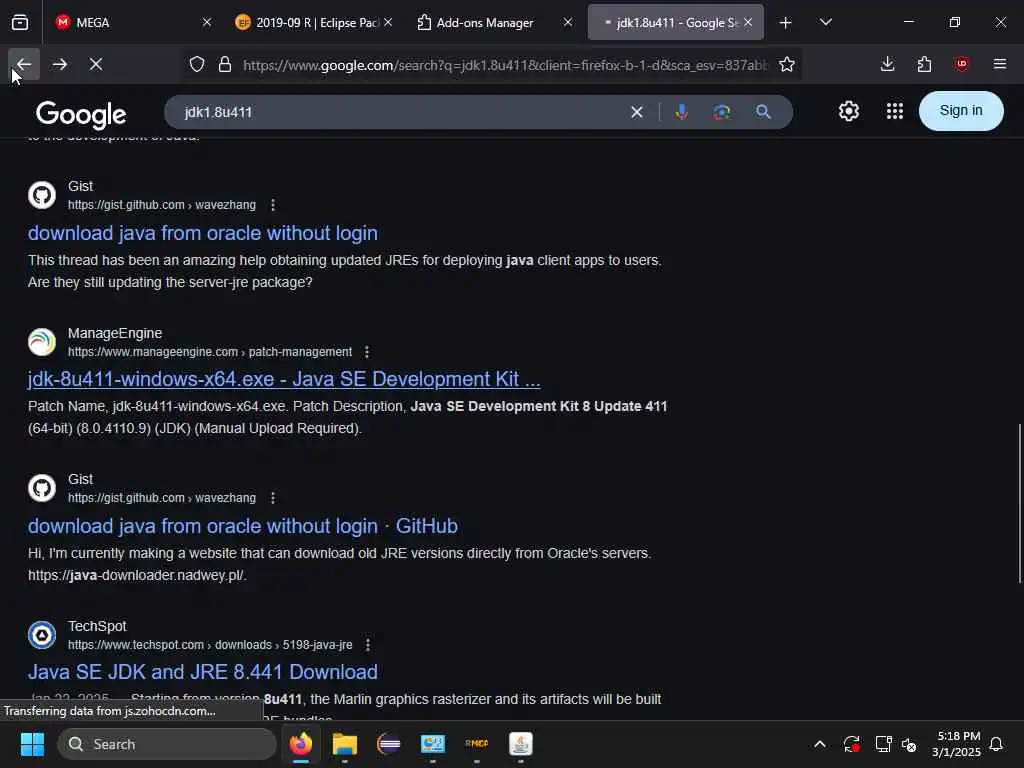Open File Explorer from the taskbar
Image resolution: width=1024 pixels, height=768 pixels.
[x=345, y=744]
